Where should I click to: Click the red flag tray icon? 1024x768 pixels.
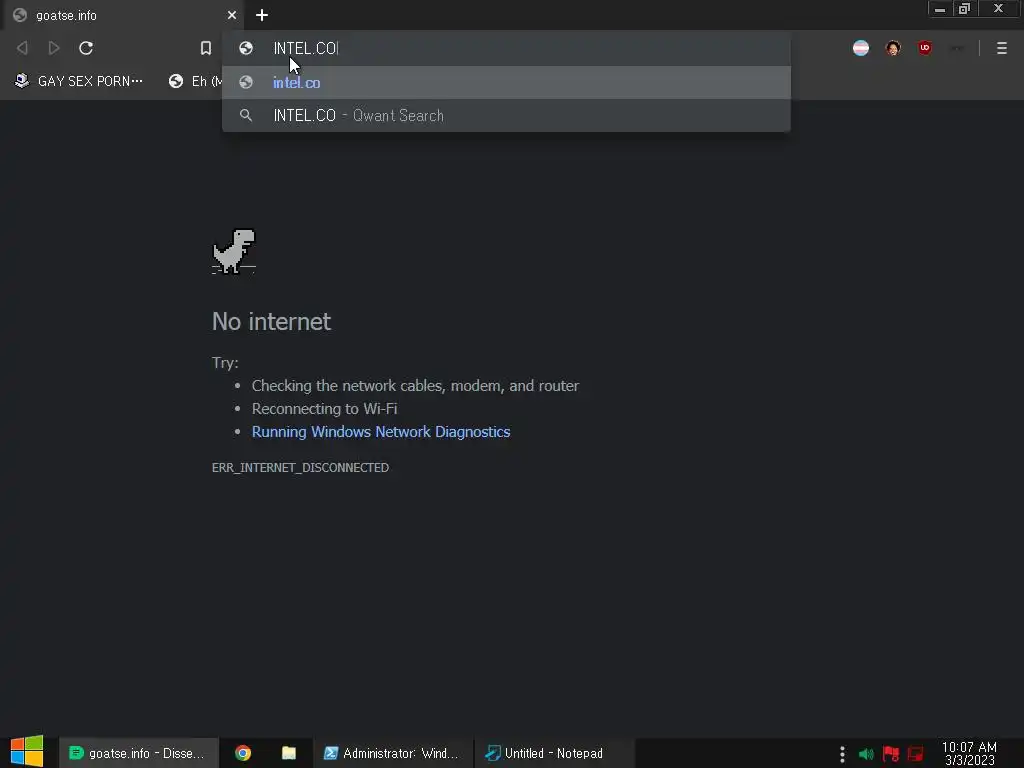tap(891, 754)
